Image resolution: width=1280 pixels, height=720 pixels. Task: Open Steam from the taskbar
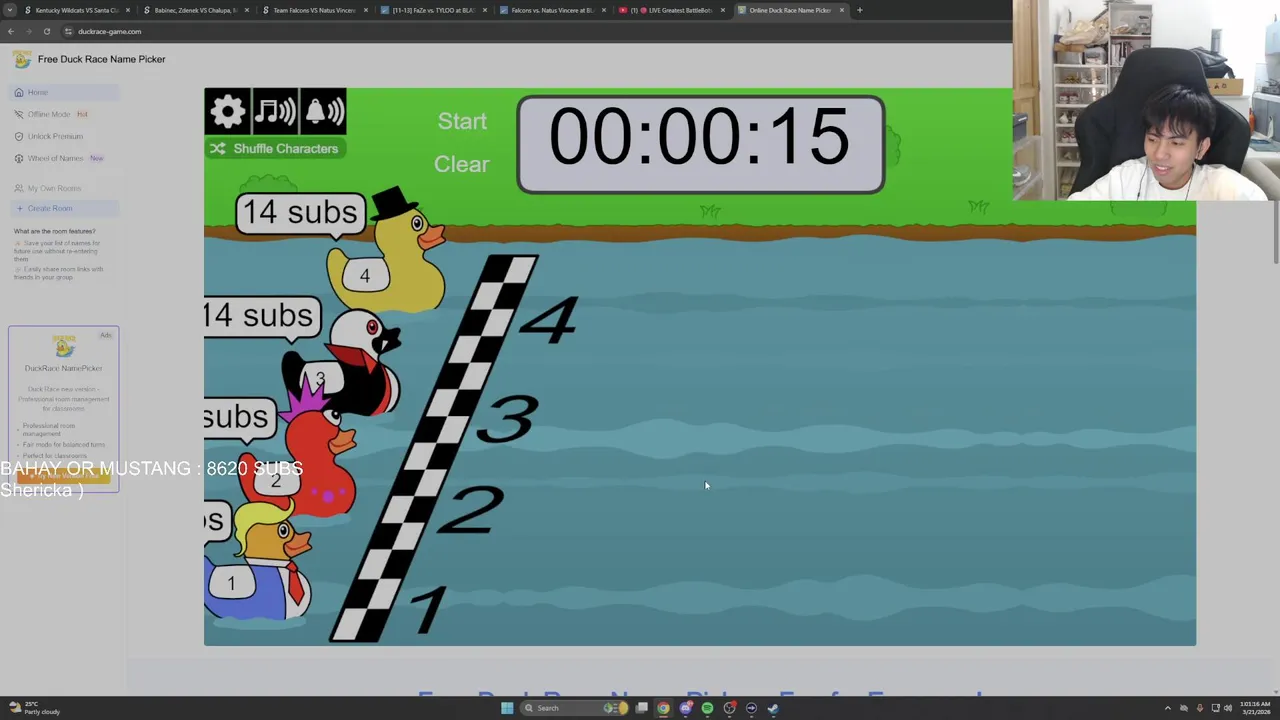[773, 708]
